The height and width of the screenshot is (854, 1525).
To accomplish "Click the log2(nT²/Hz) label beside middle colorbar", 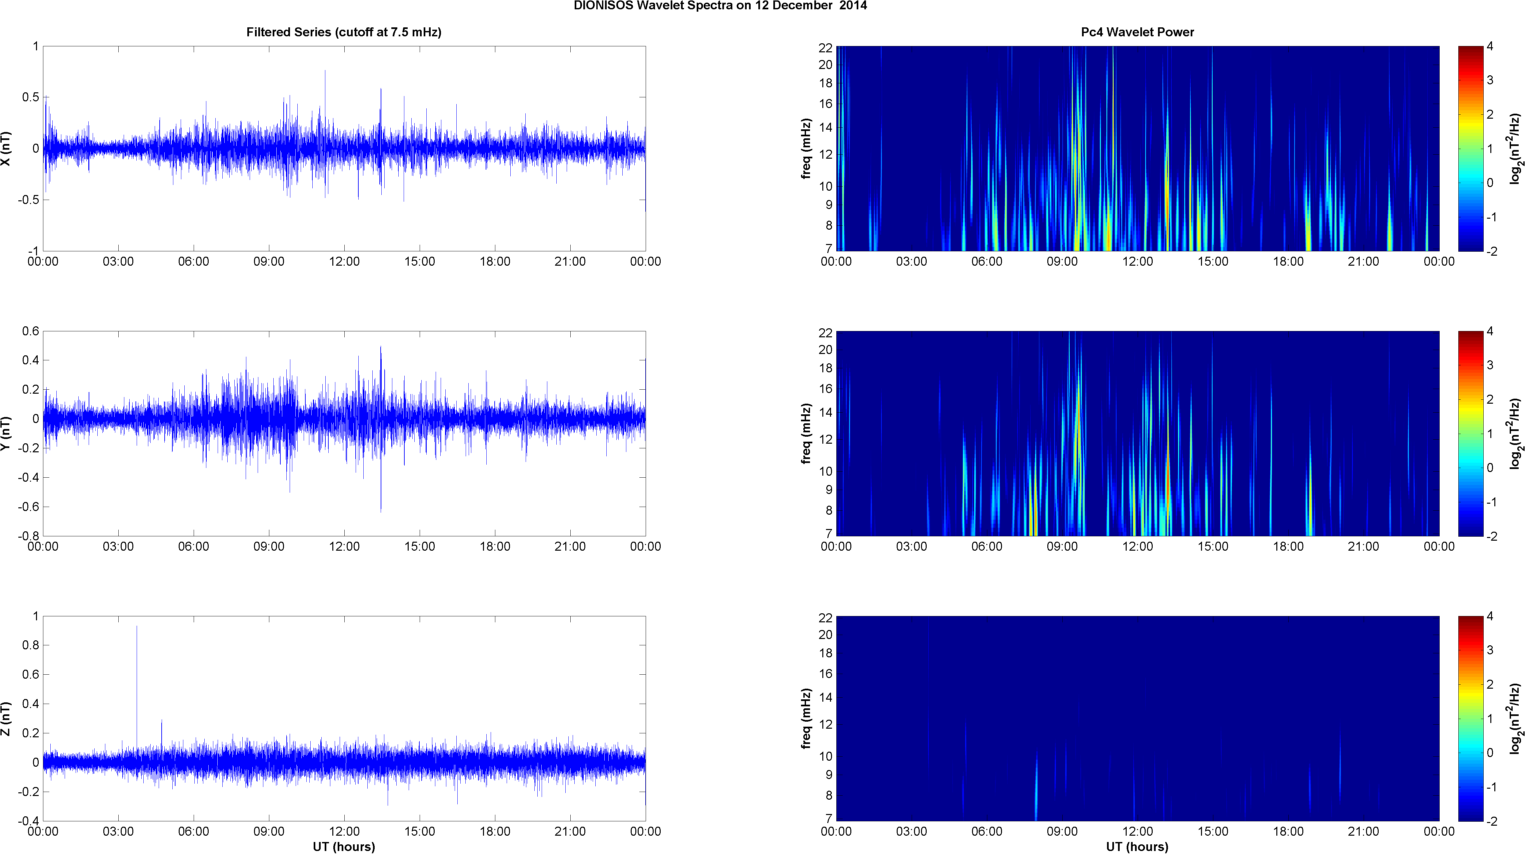I will 1516,433.
